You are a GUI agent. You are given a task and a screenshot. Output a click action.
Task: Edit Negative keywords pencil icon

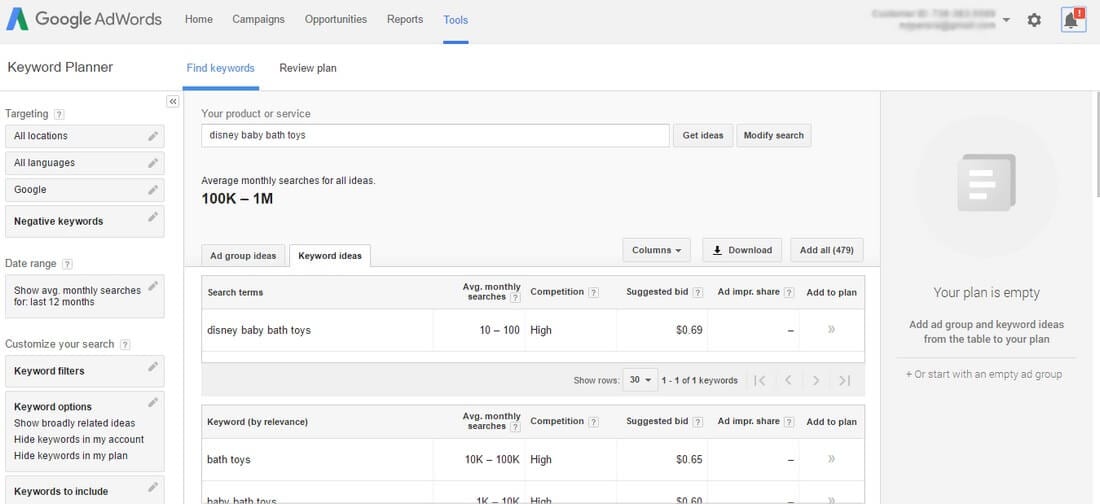[x=153, y=217]
